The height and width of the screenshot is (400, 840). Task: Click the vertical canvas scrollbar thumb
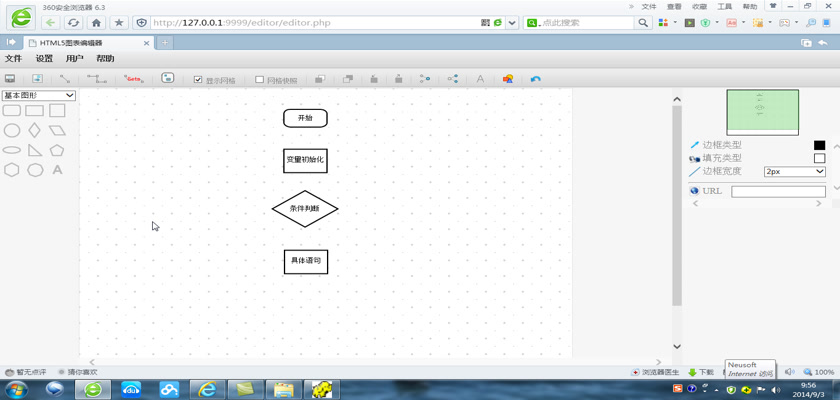[x=677, y=206]
